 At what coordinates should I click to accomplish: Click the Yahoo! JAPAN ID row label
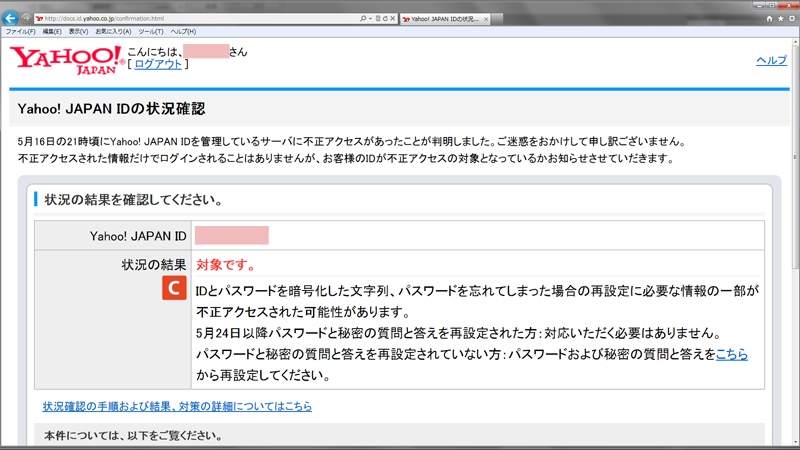[x=138, y=236]
